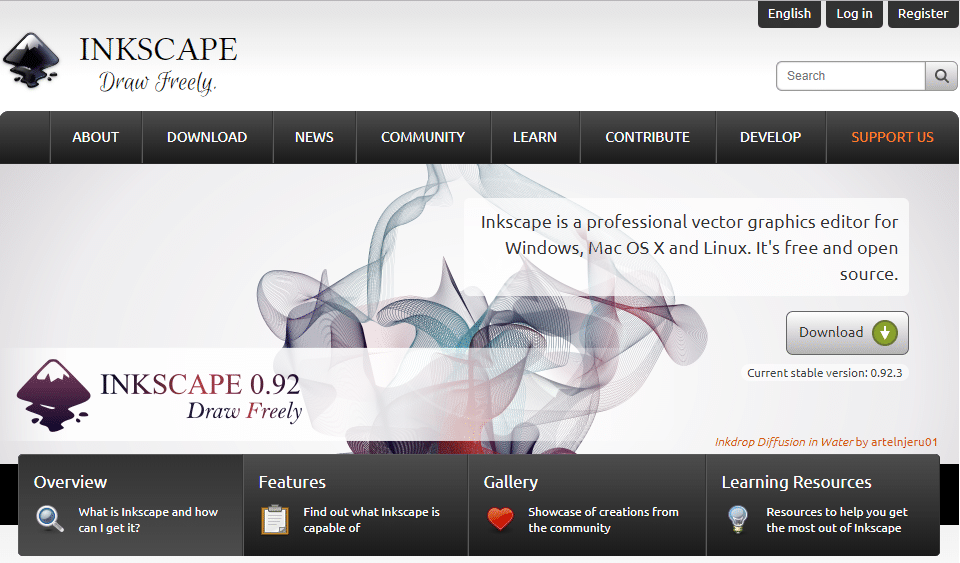Image resolution: width=960 pixels, height=563 pixels.
Task: Open the Support Us page
Action: tap(892, 137)
